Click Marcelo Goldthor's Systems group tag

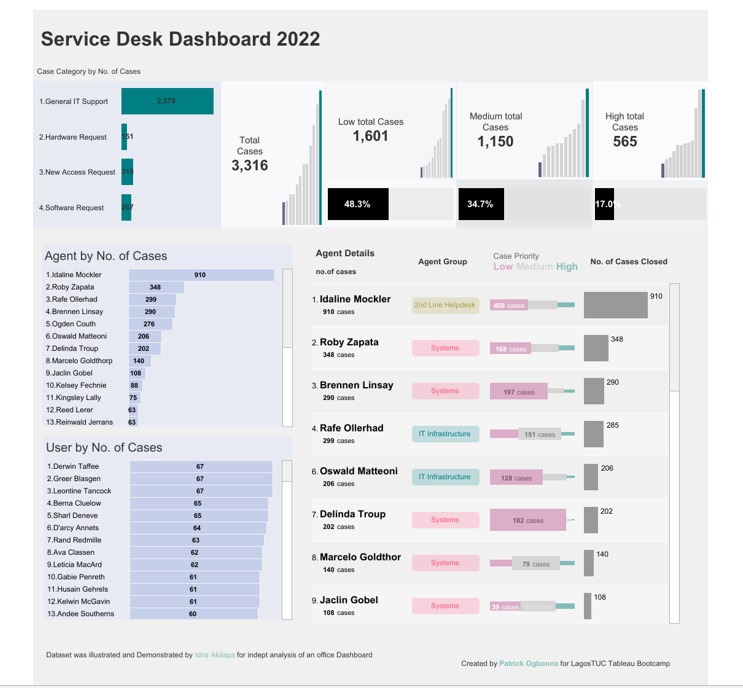click(x=445, y=563)
